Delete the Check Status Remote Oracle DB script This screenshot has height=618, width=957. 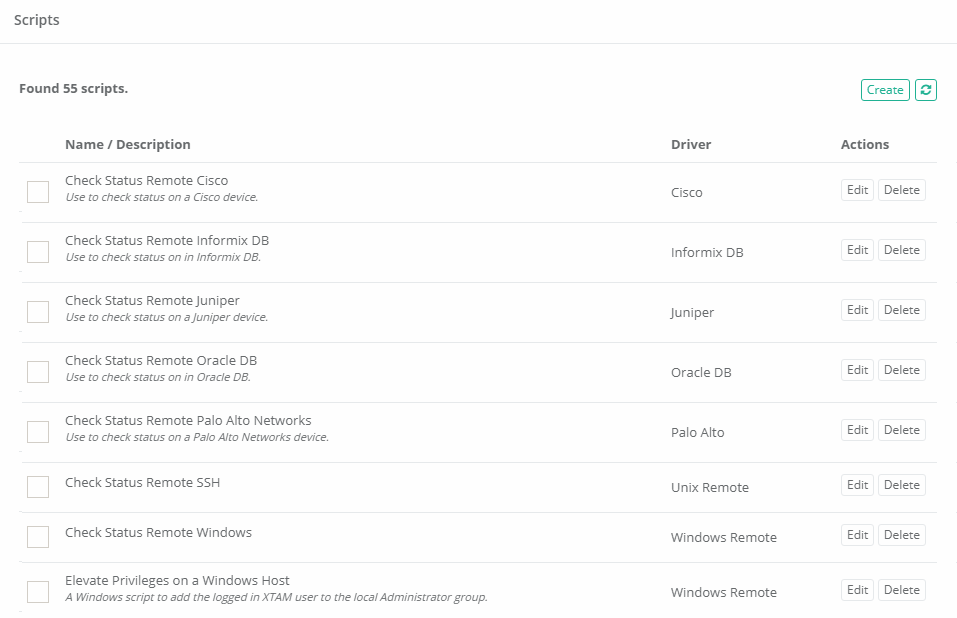[901, 370]
